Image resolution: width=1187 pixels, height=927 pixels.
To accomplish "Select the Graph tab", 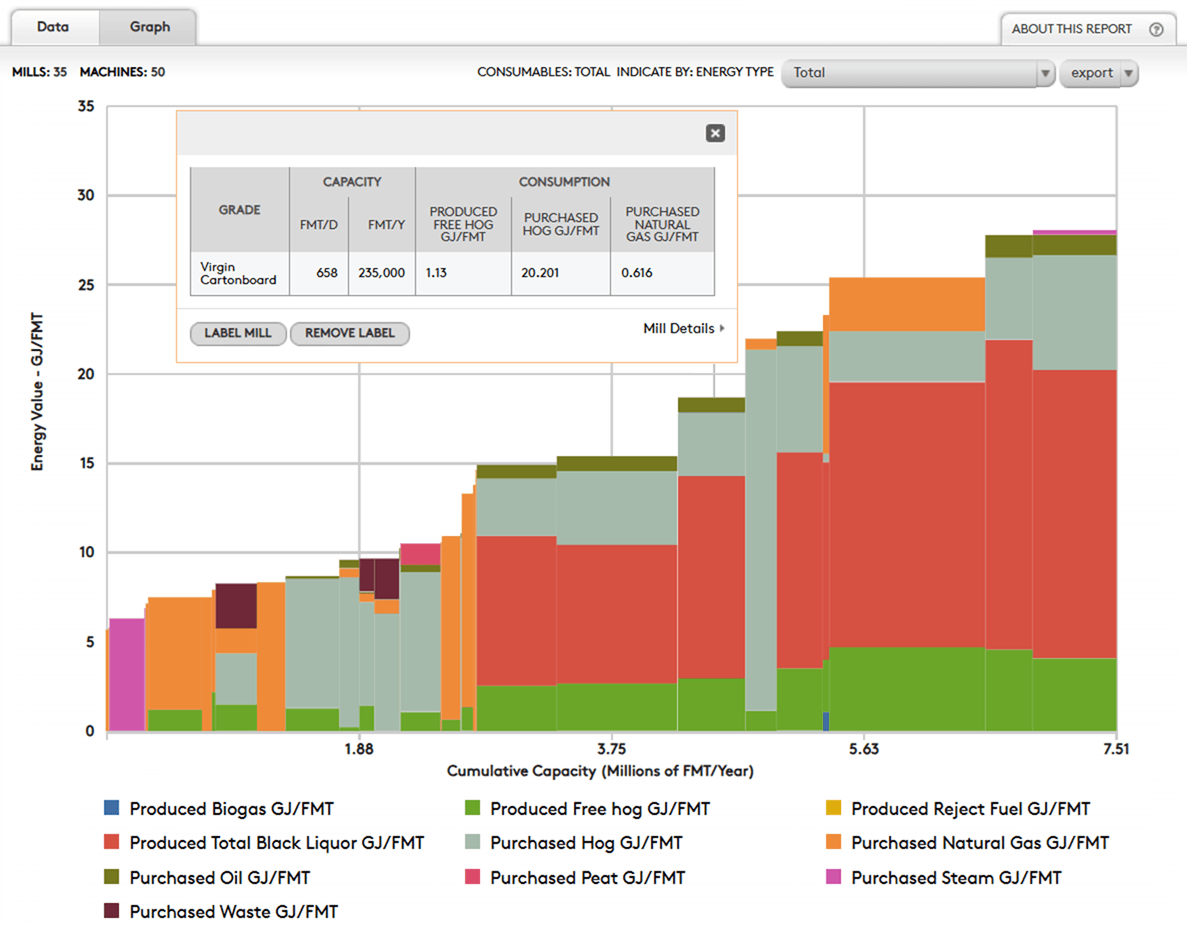I will coord(150,27).
